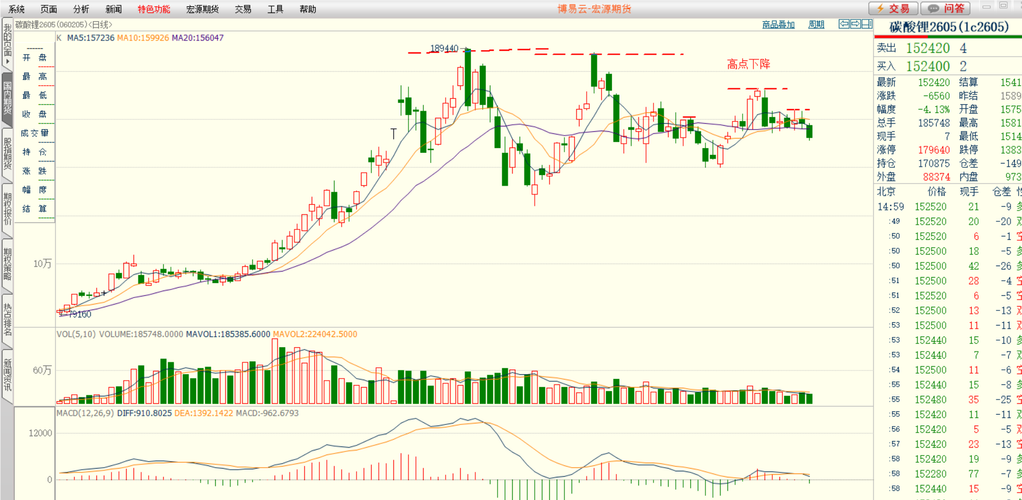Viewport: 1022px width, 500px height.
Task: Click the 189440 high price marker
Action: pos(445,48)
